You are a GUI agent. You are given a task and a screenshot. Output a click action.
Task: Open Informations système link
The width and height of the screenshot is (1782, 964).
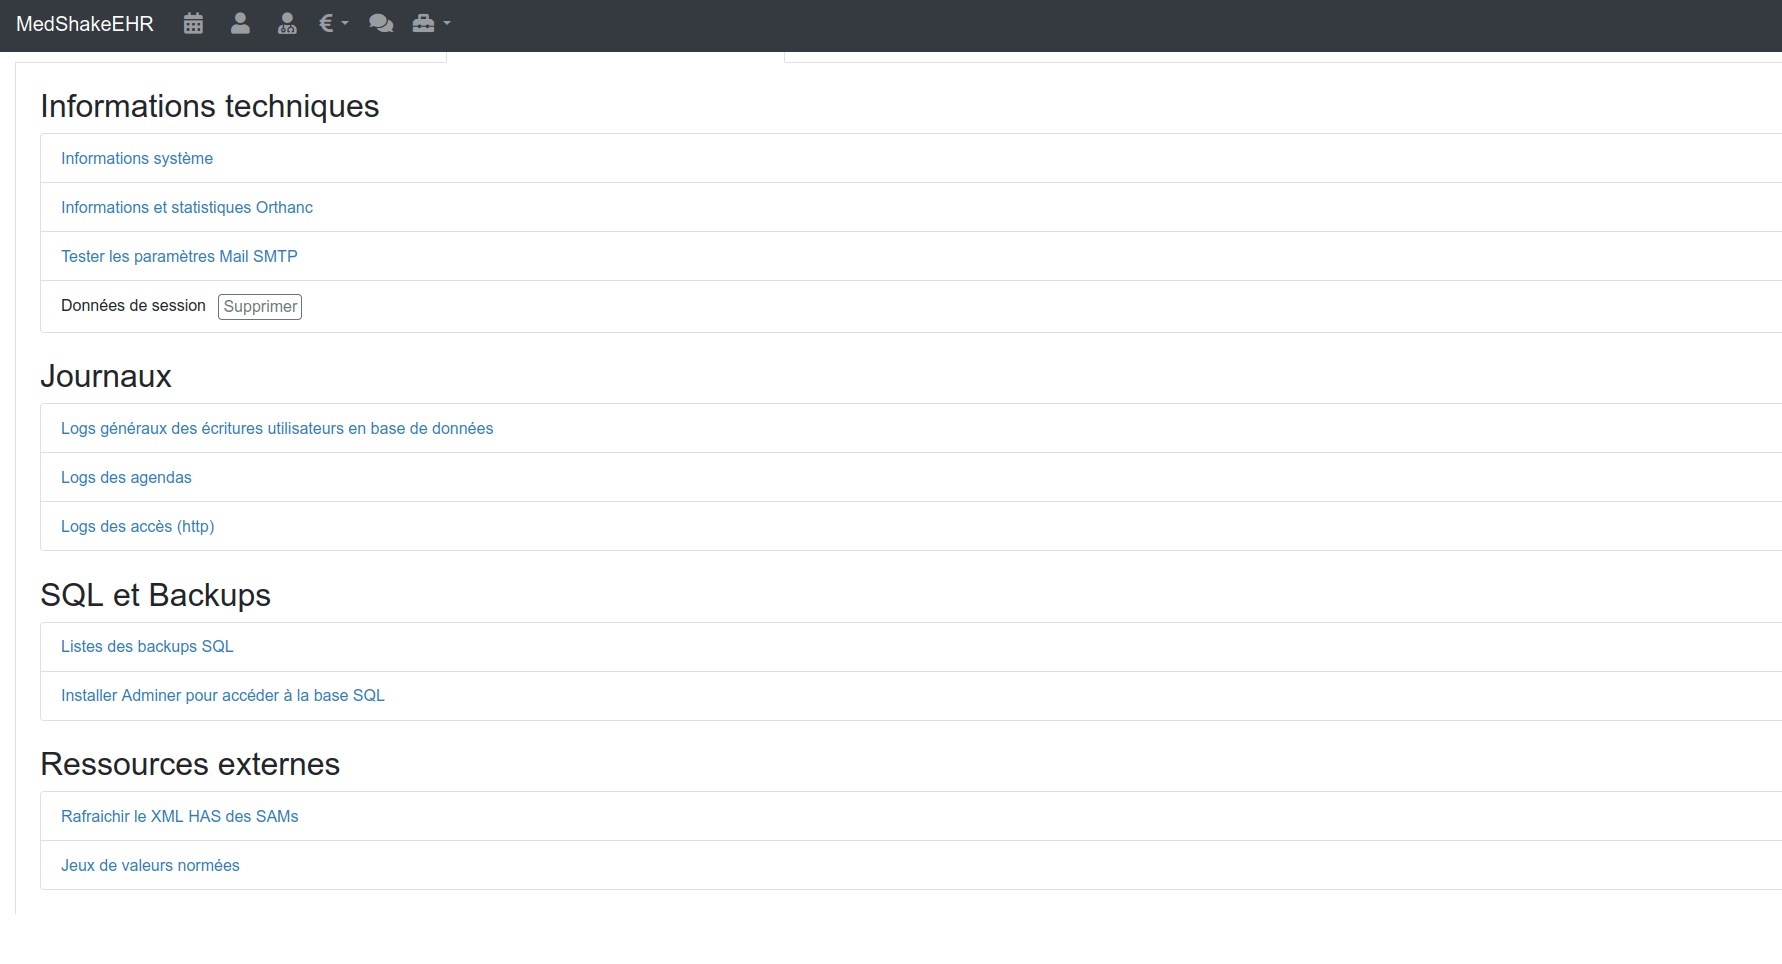click(137, 158)
